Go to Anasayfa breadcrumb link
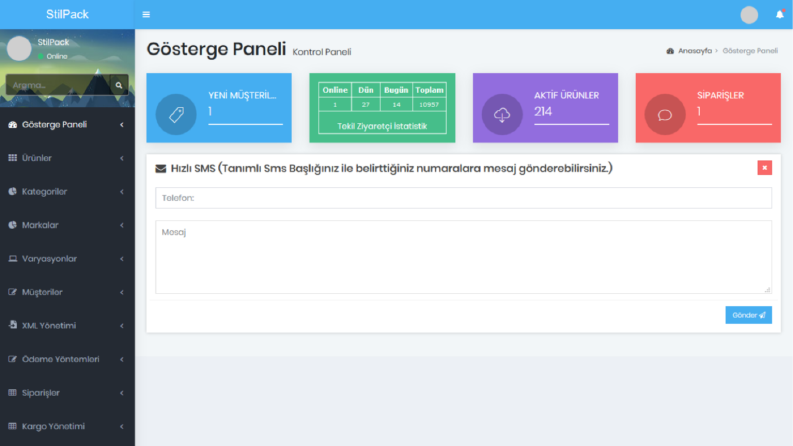 click(x=694, y=51)
